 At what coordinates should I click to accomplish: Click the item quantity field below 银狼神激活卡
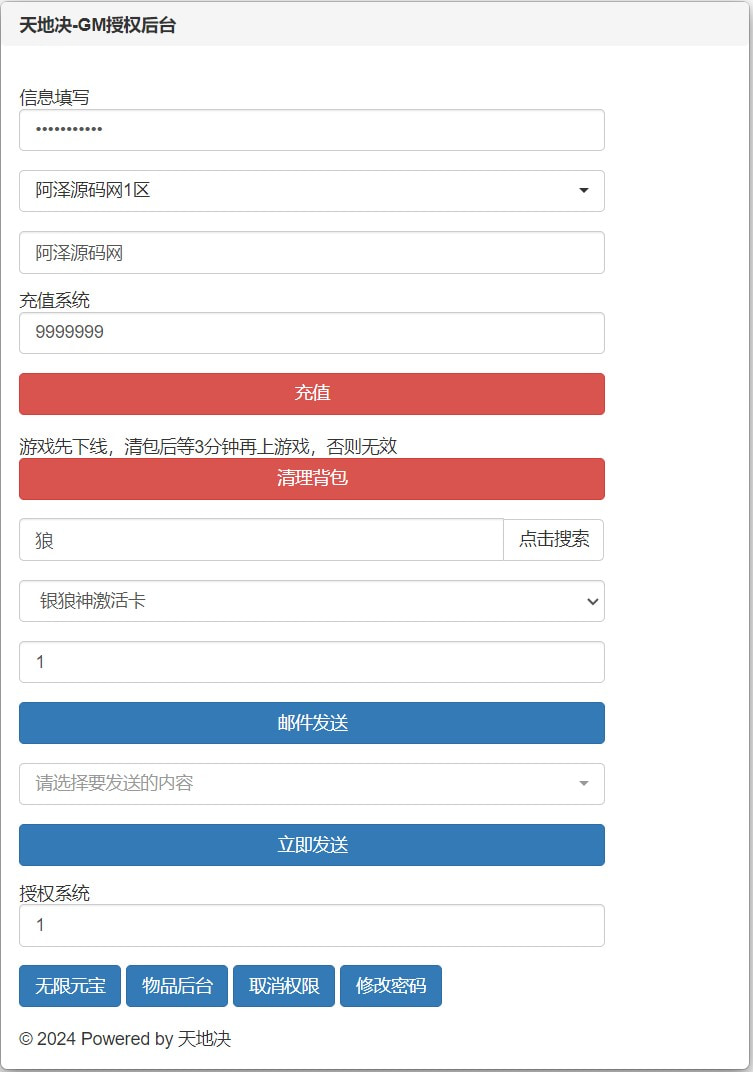(311, 662)
